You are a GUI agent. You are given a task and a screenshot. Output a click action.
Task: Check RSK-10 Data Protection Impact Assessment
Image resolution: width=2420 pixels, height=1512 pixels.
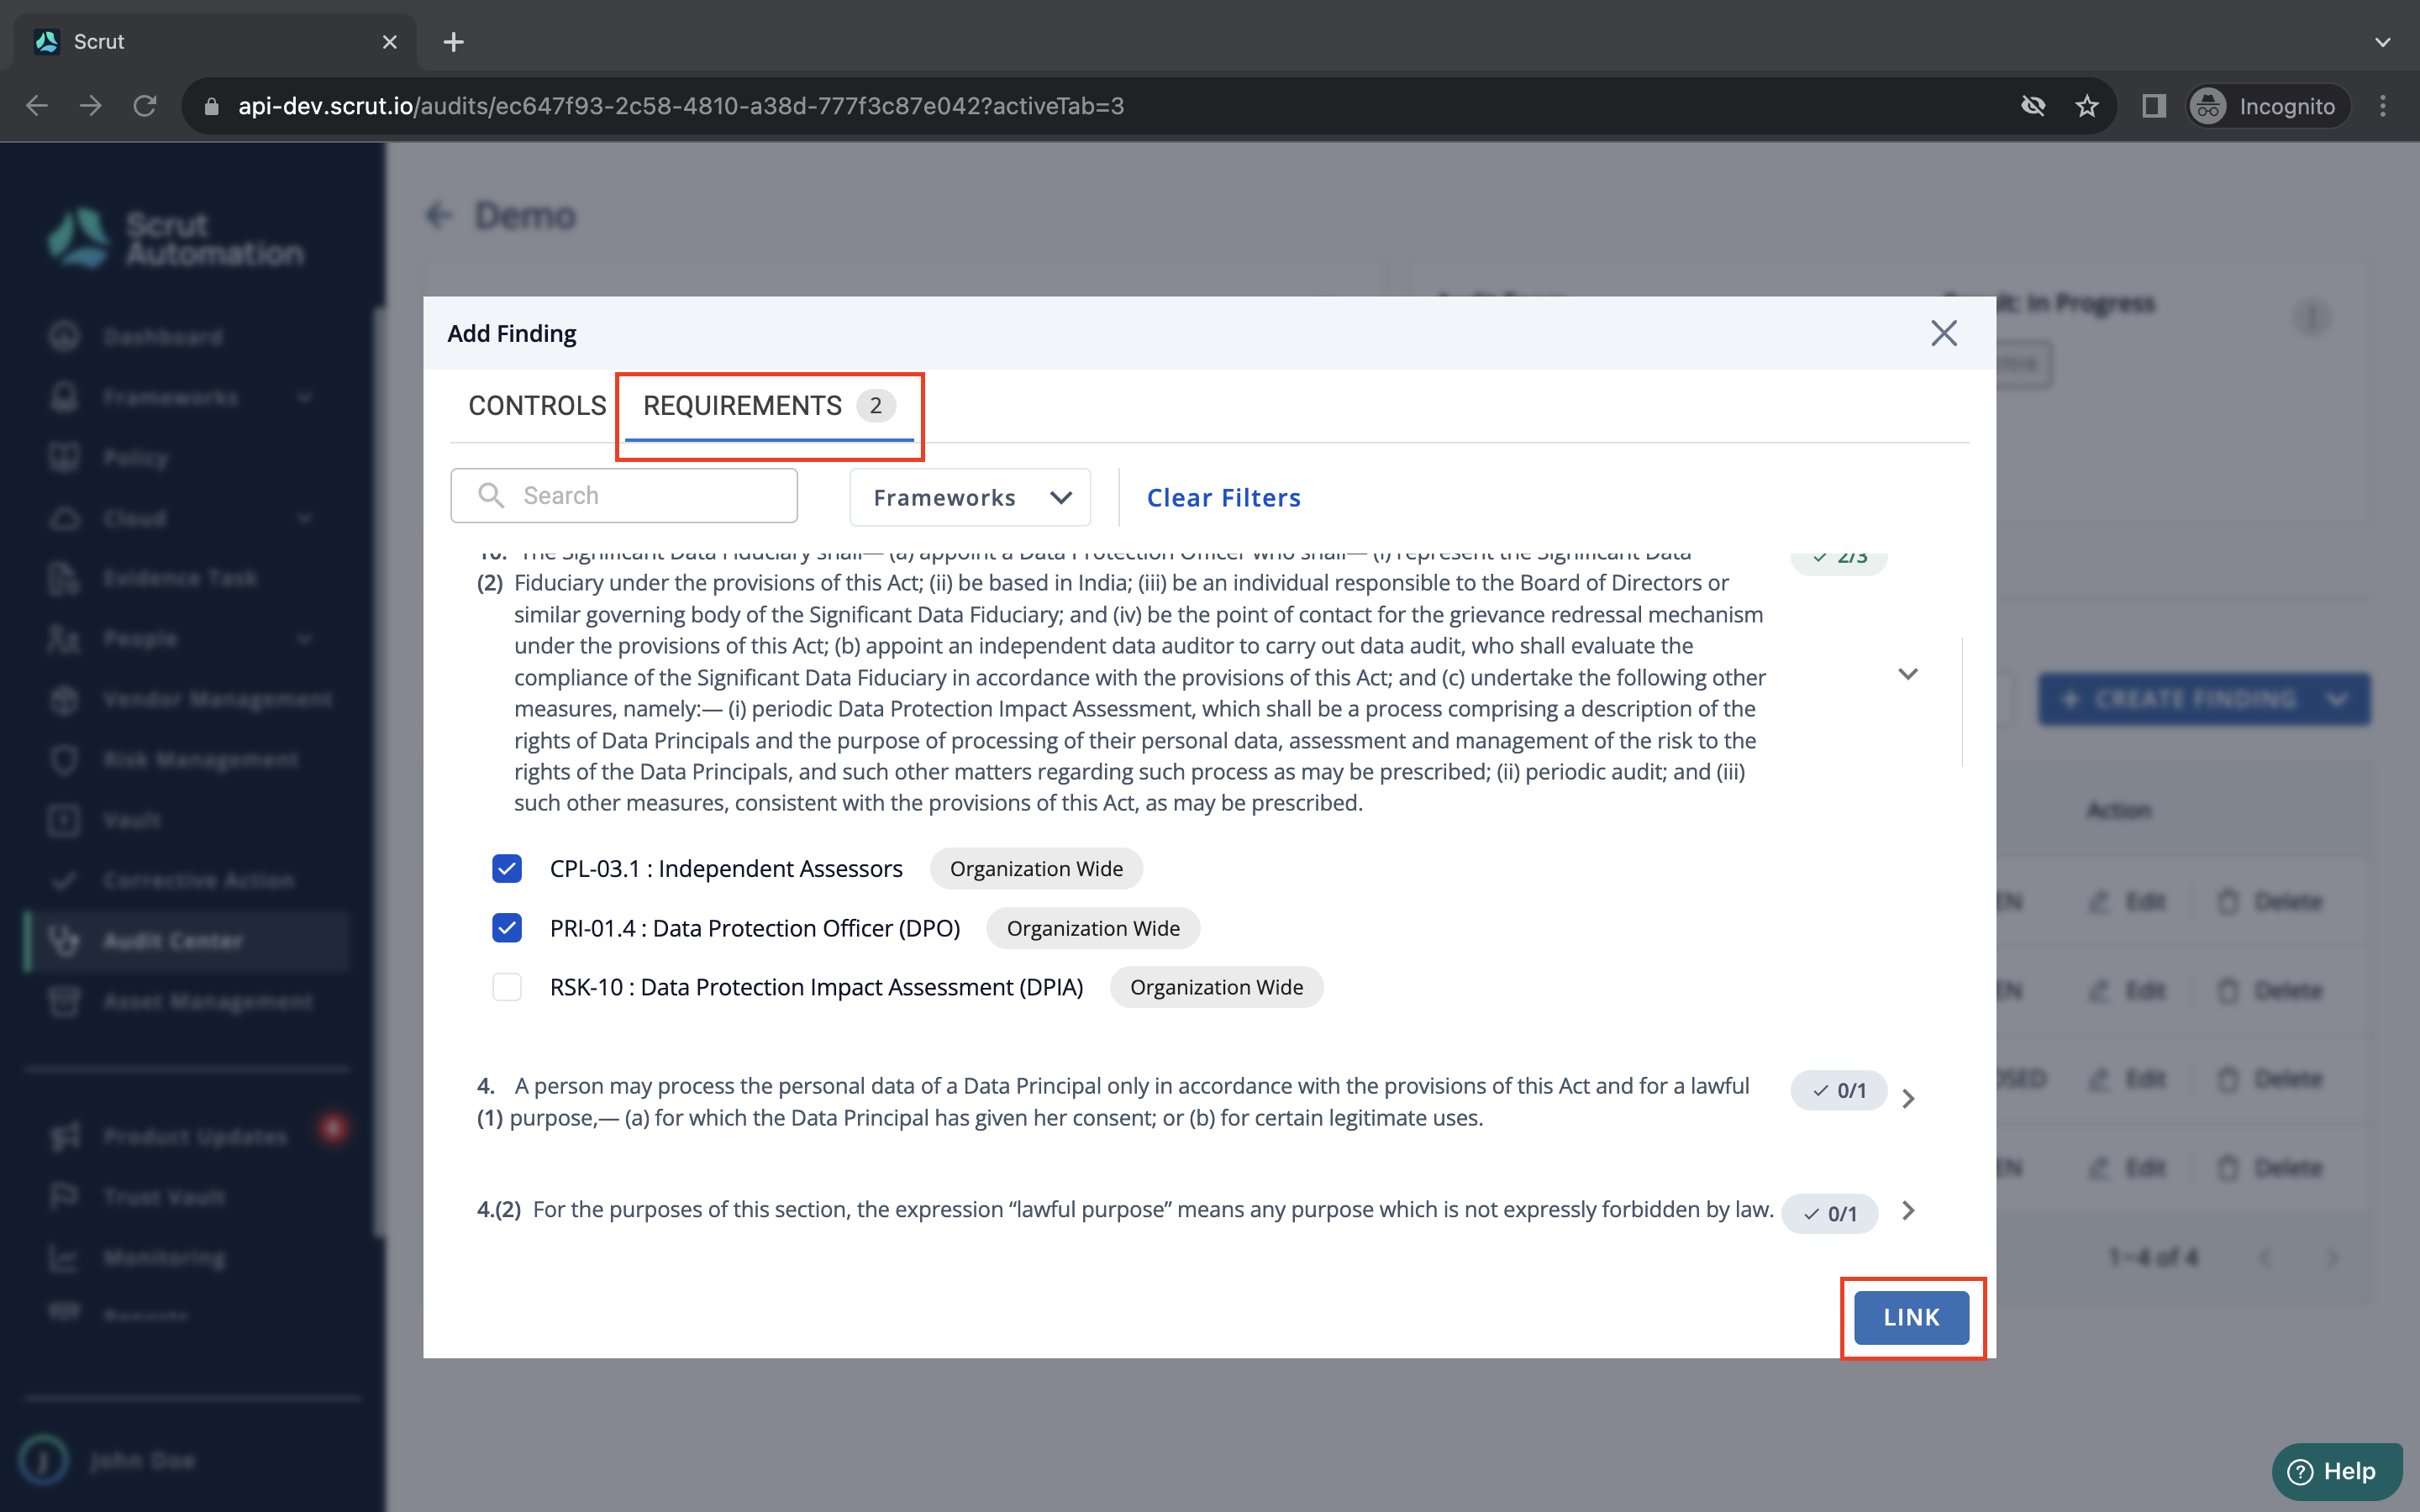pos(507,987)
